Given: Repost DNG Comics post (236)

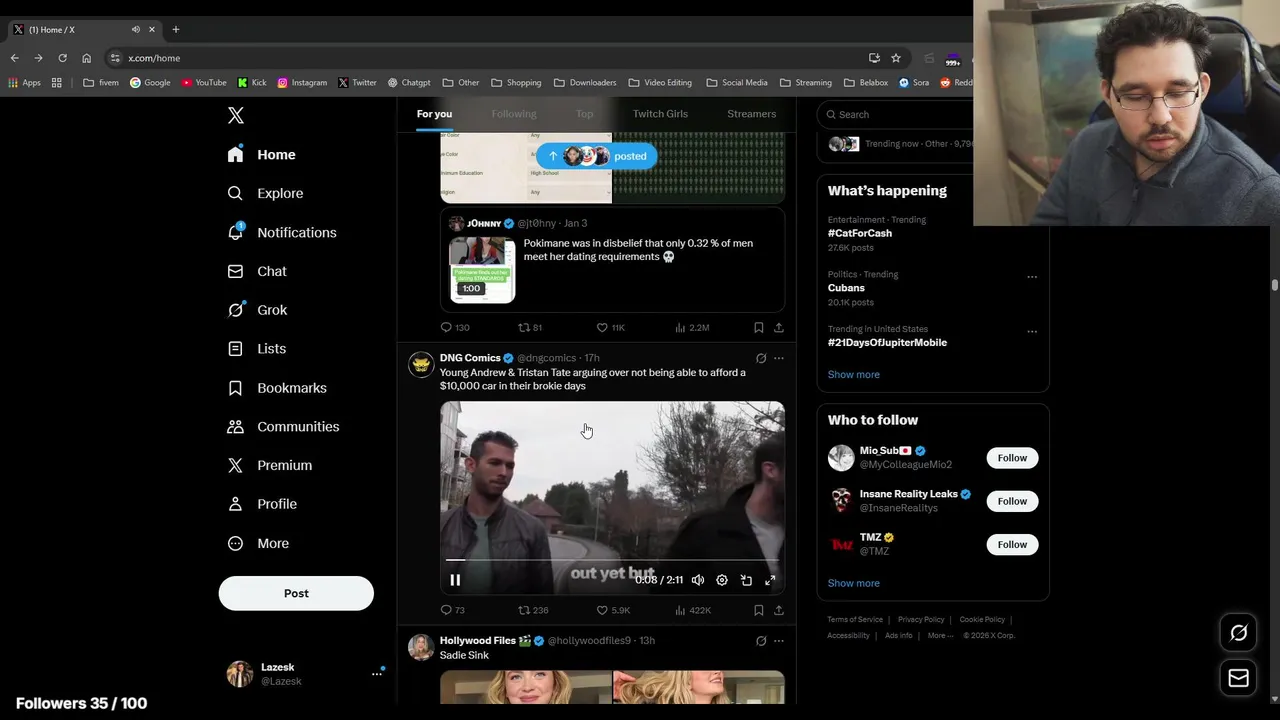Looking at the screenshot, I should point(533,610).
